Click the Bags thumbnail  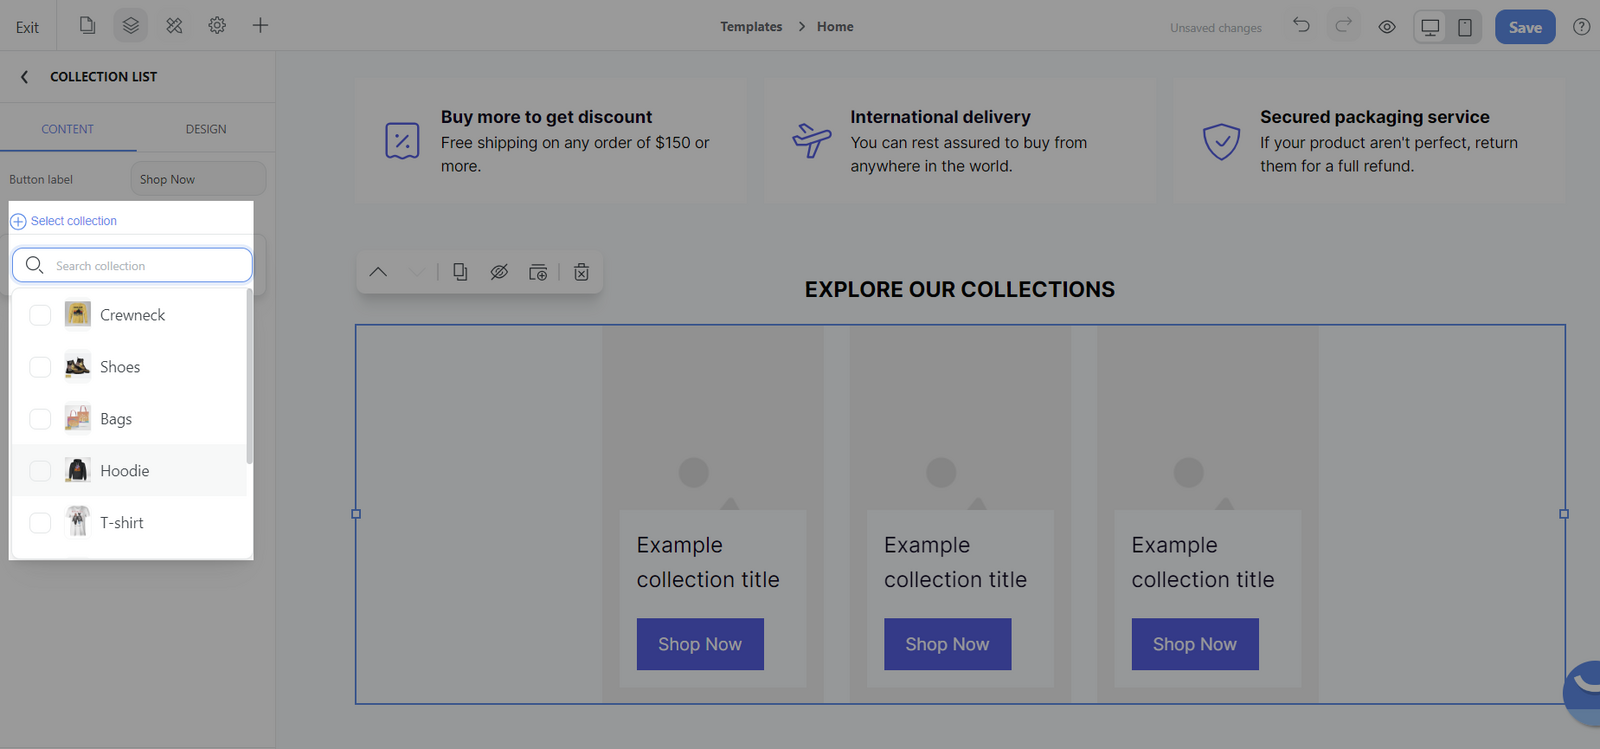click(x=77, y=419)
